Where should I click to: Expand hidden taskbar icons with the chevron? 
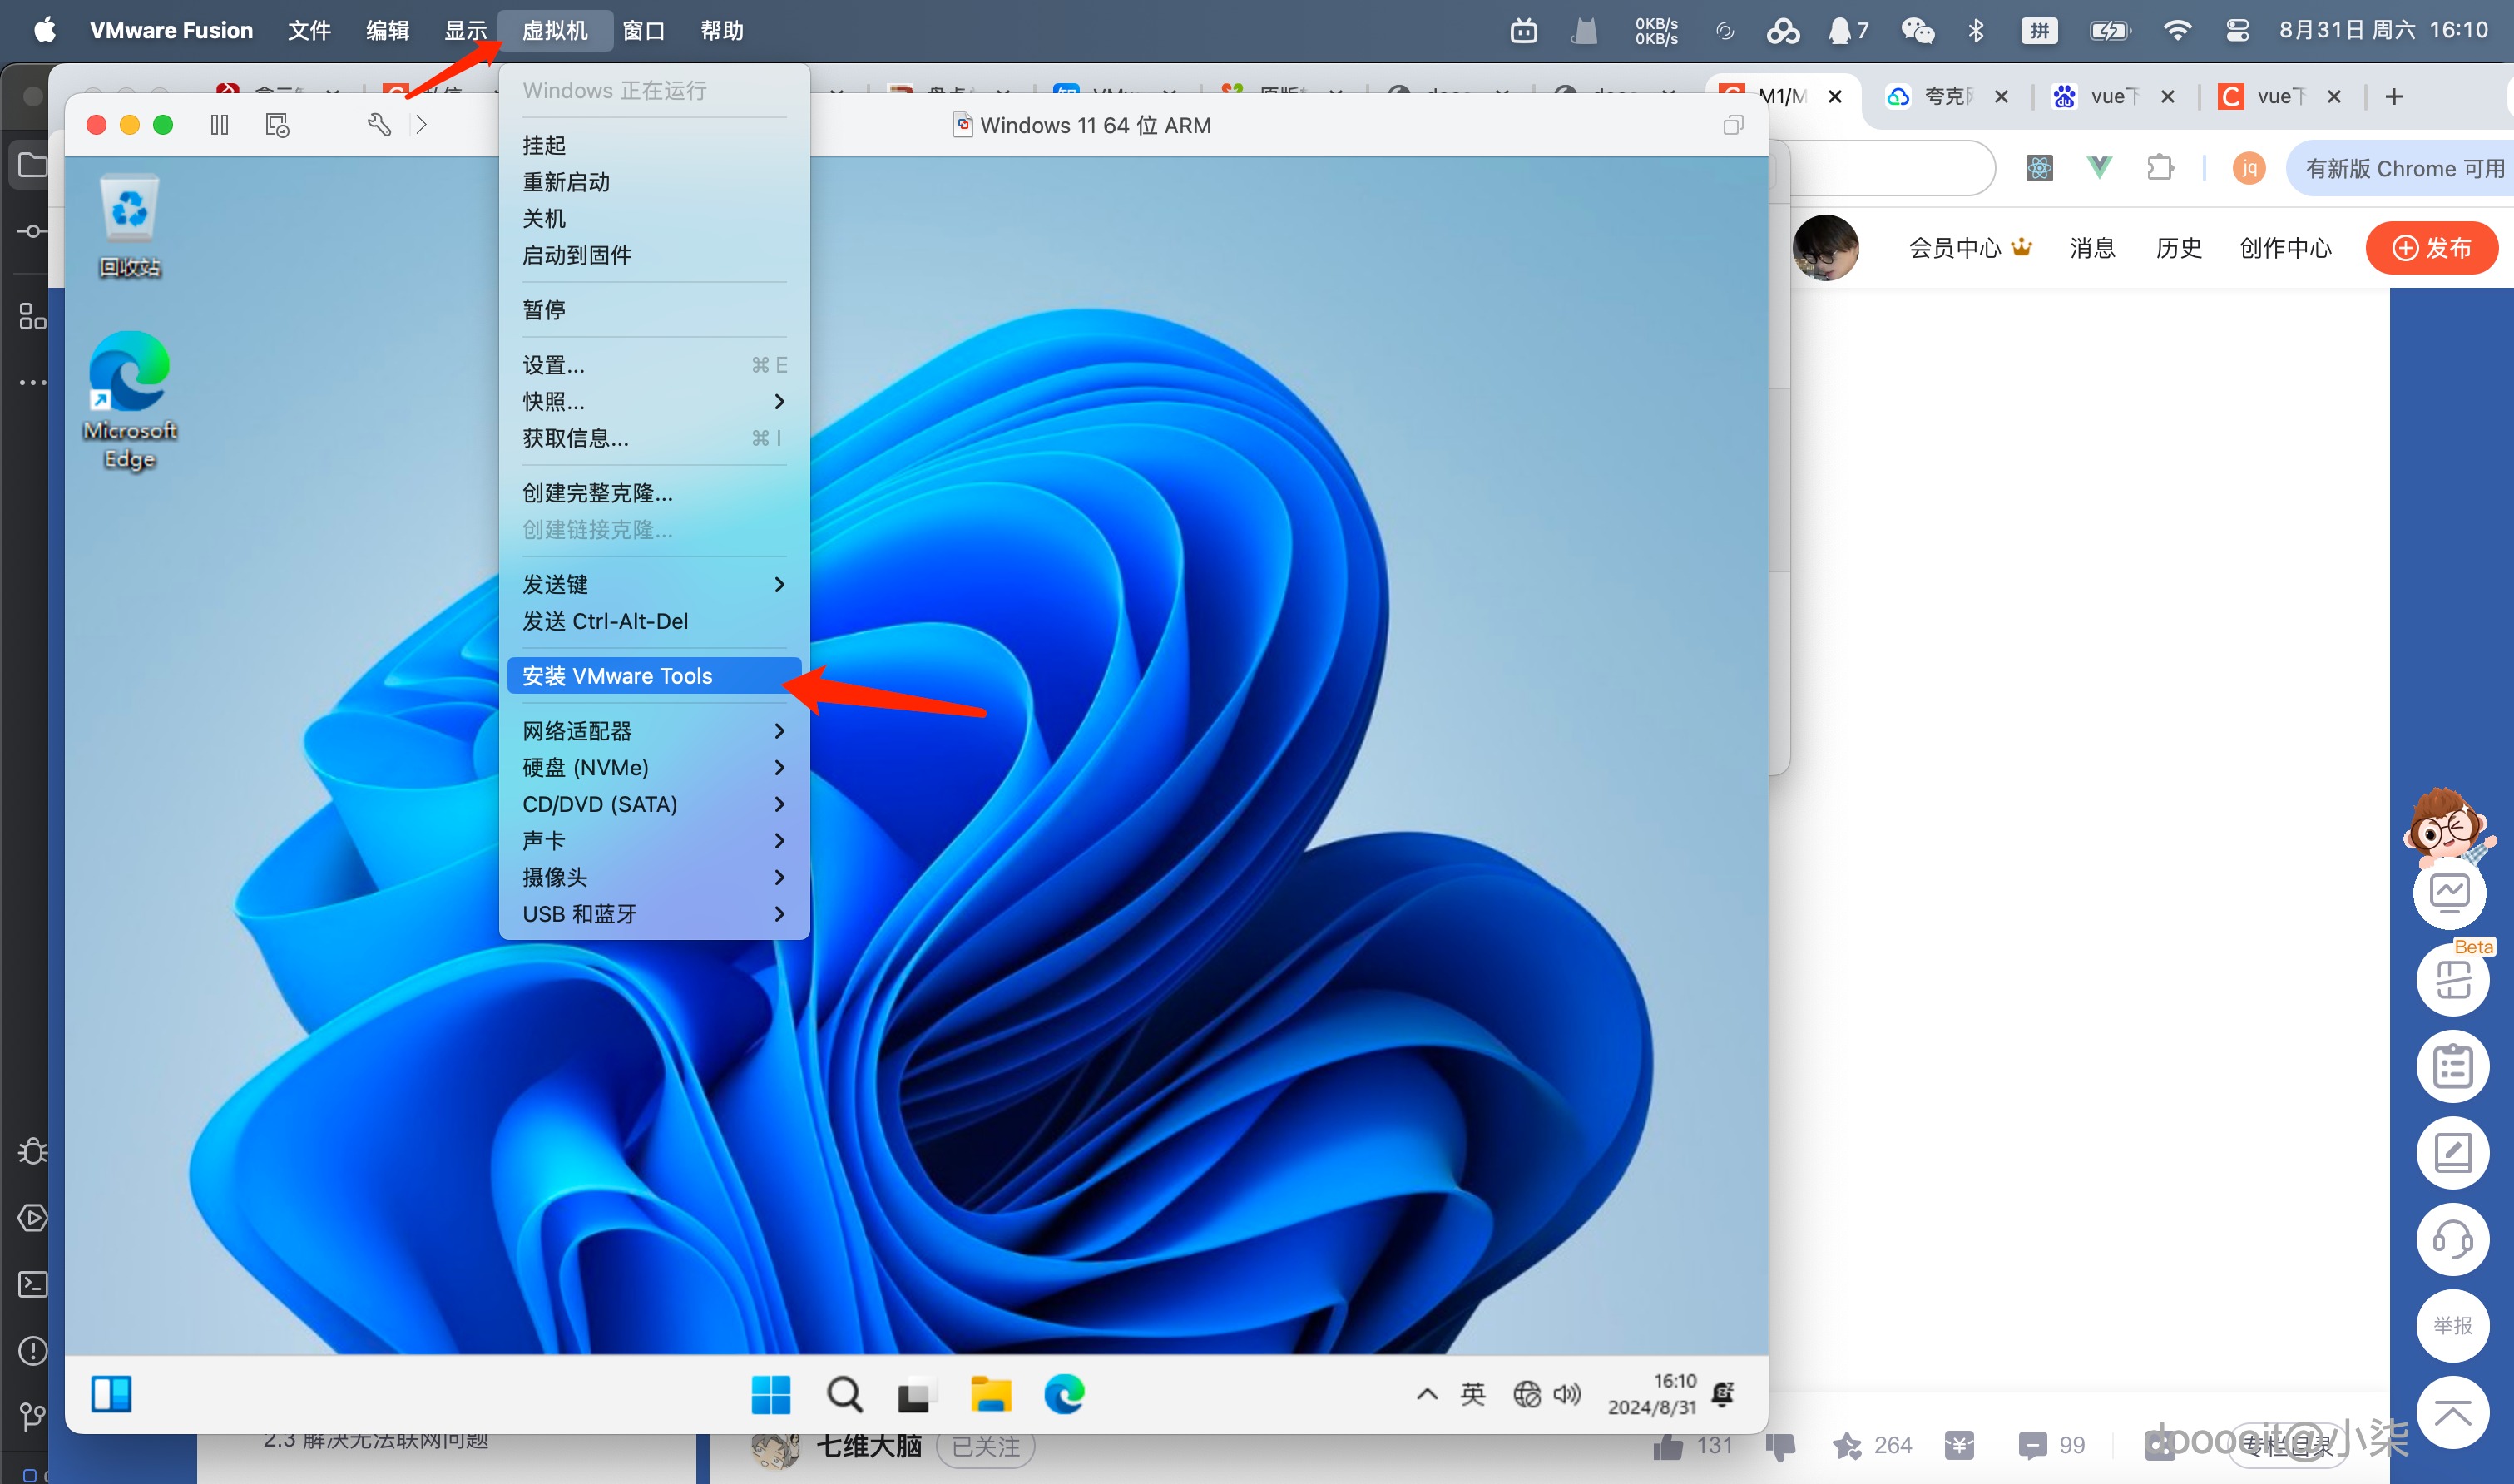click(1427, 1393)
